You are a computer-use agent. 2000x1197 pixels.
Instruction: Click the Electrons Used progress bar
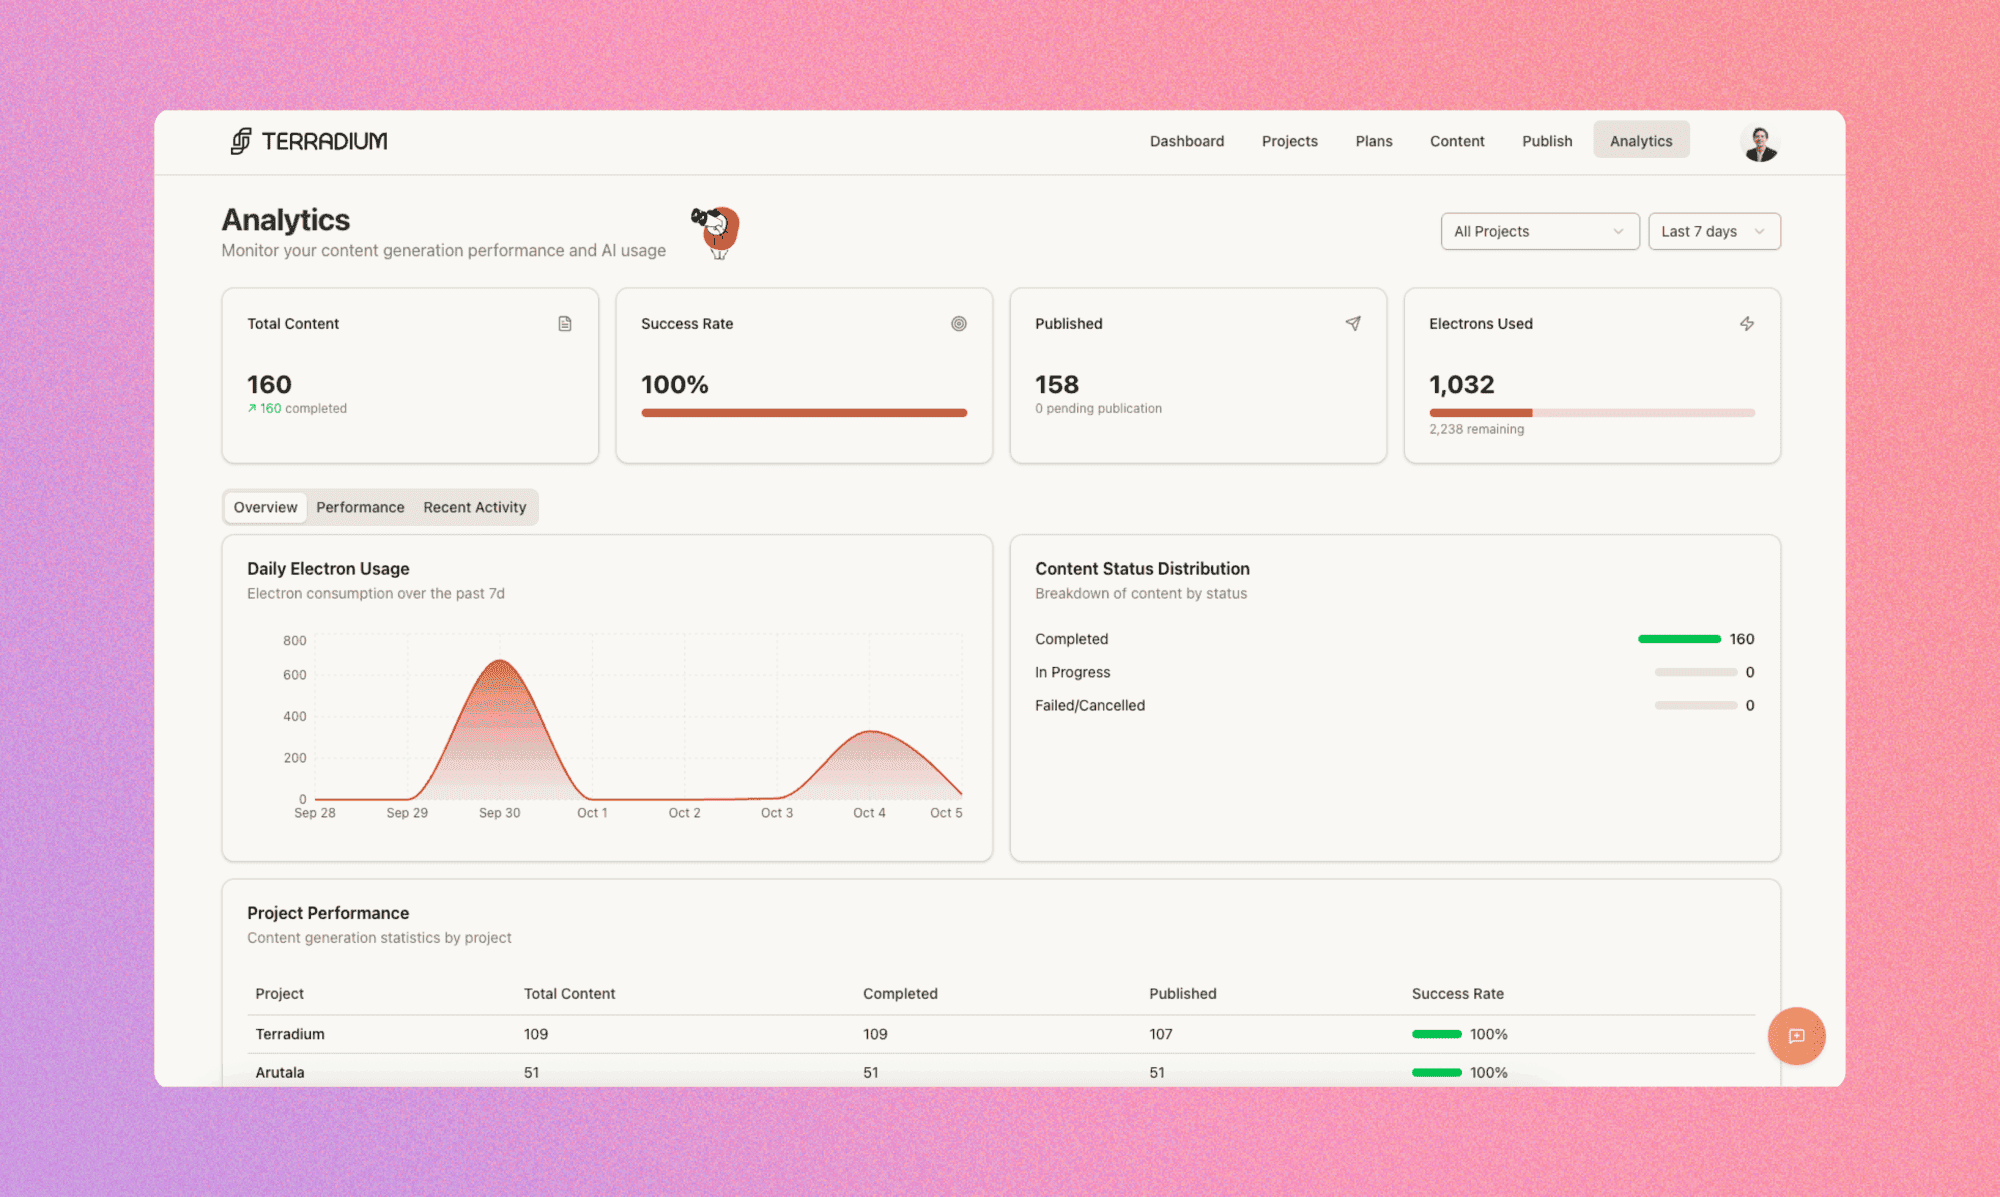coord(1590,412)
